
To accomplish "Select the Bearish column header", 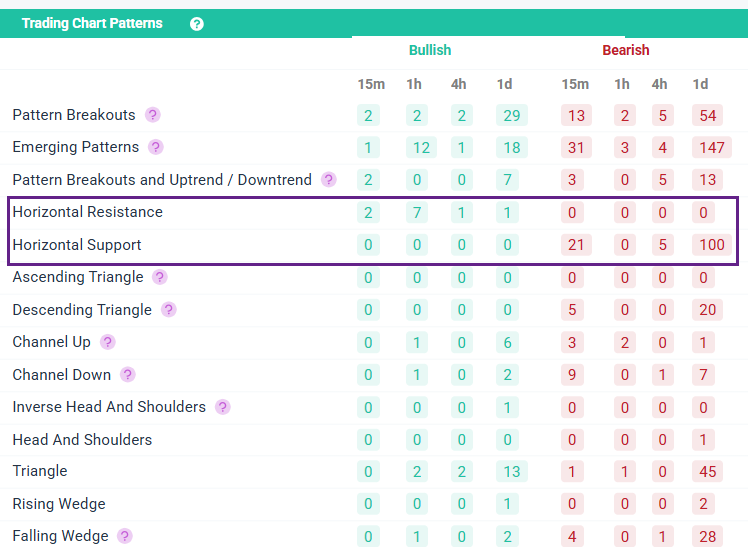I will 626,50.
